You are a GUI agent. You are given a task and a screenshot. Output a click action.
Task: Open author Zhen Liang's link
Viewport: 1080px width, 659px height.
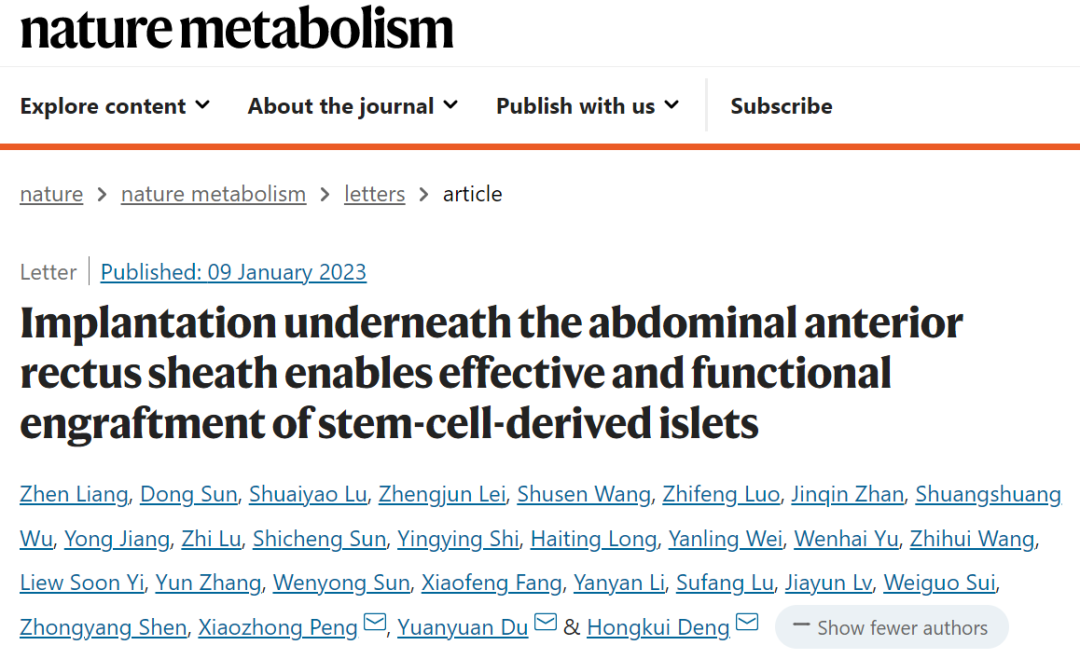point(74,494)
